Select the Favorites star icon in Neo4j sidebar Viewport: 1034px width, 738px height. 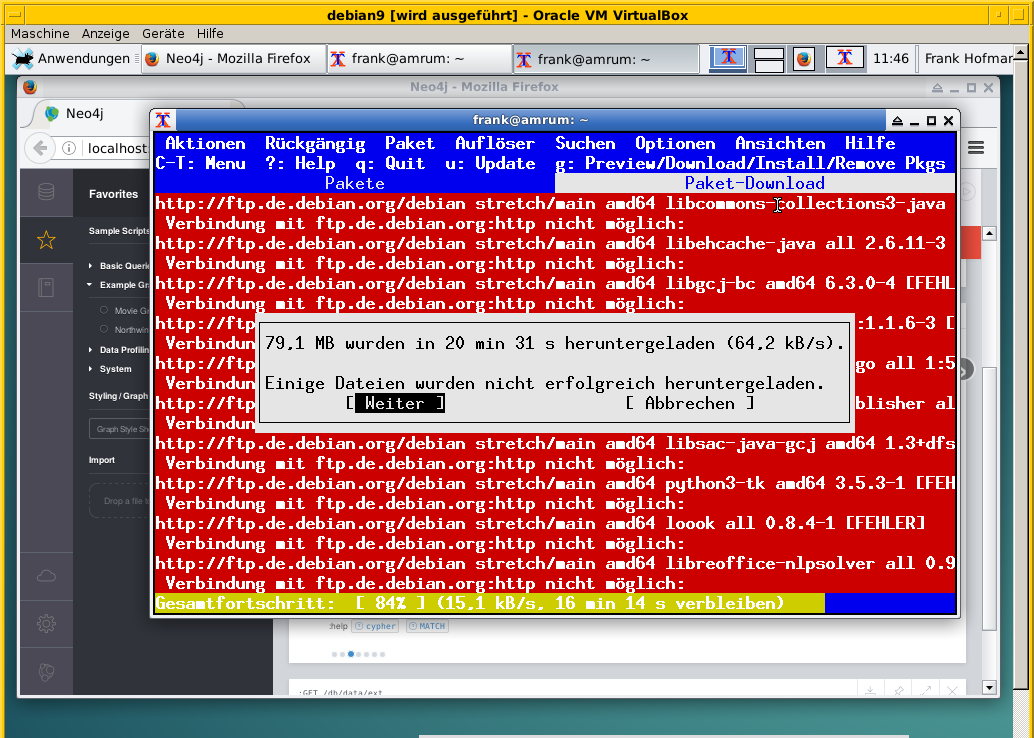[47, 240]
